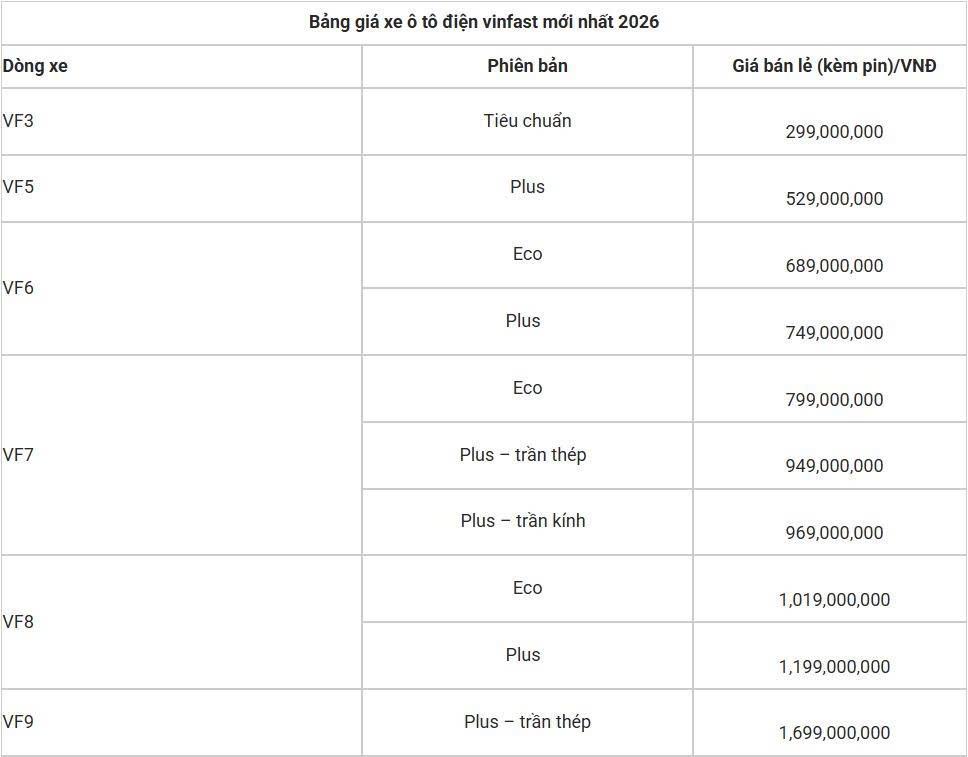Click the VF8 model cell
968x757 pixels.
(18, 622)
